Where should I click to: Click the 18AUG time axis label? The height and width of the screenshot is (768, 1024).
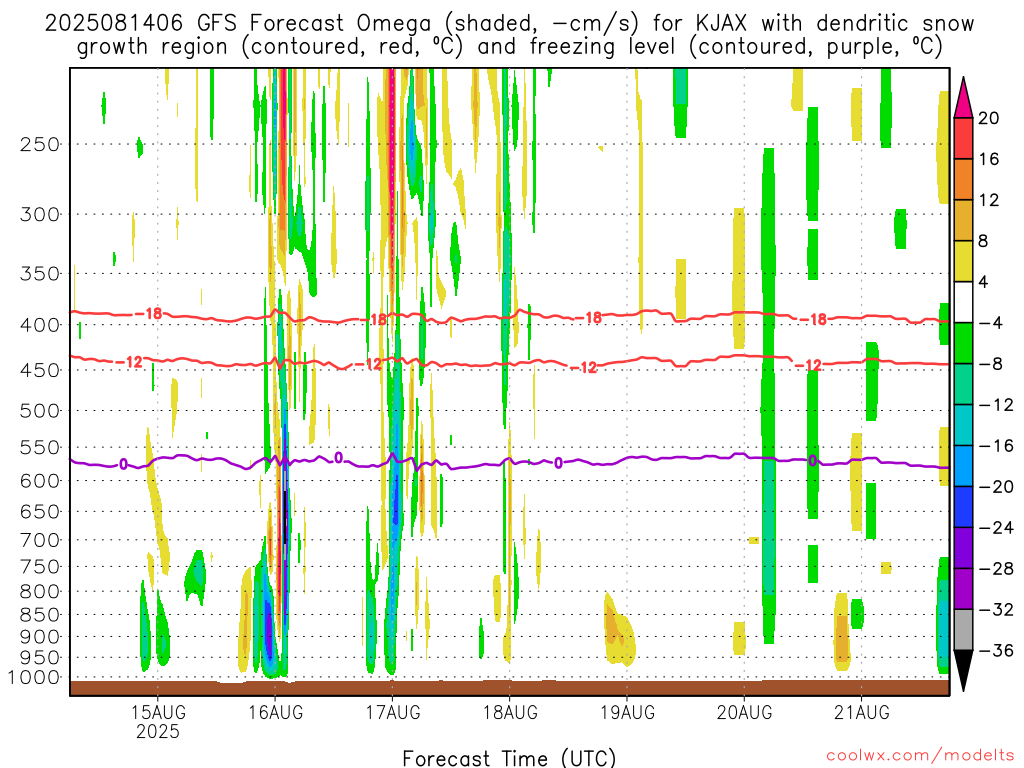pyautogui.click(x=510, y=712)
